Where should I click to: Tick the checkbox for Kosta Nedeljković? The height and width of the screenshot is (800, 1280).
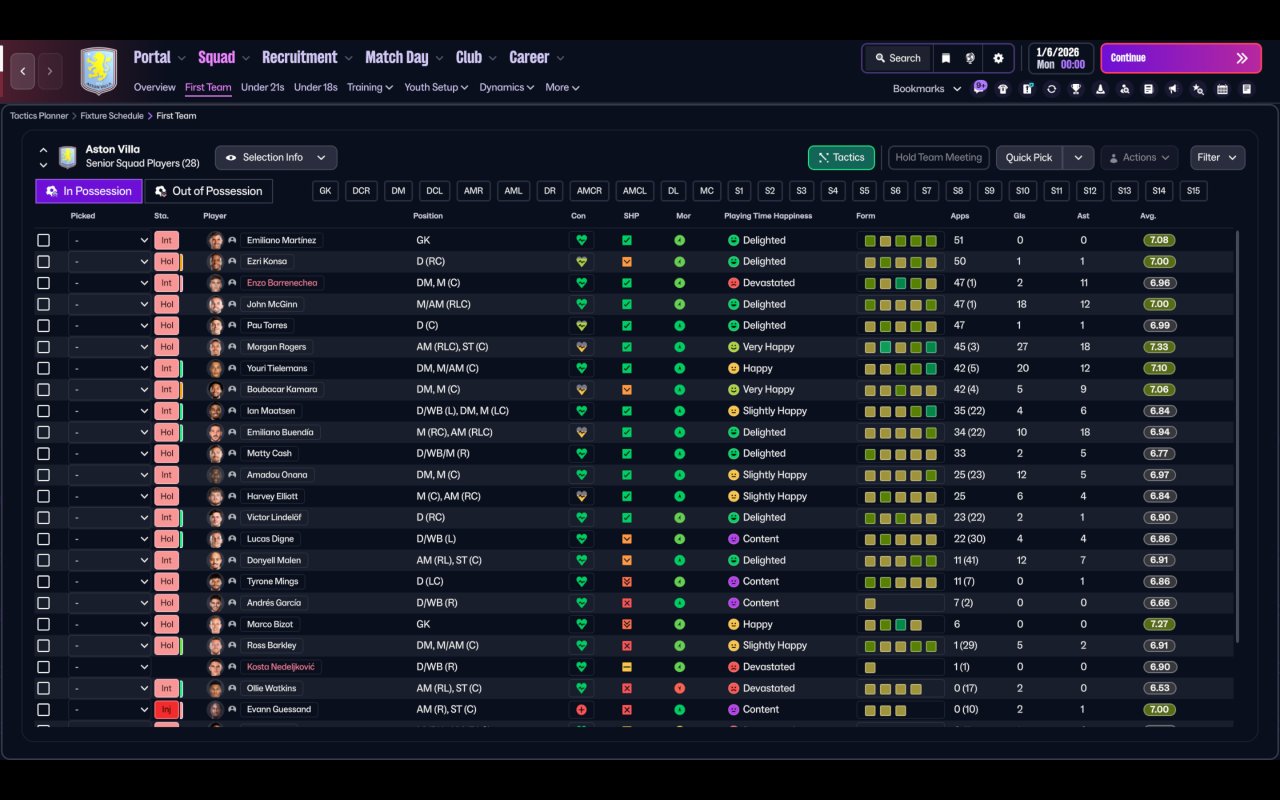(x=43, y=667)
